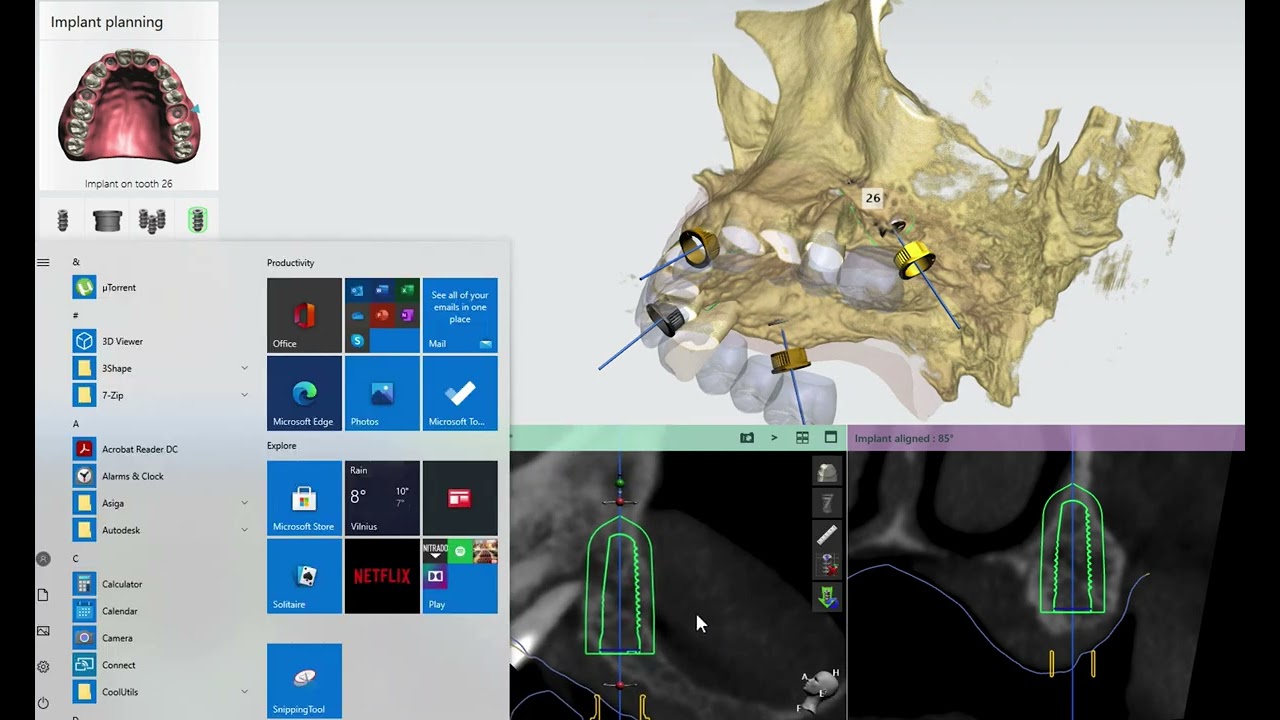Click the four-pane layout icon
1280x720 pixels.
pos(802,438)
